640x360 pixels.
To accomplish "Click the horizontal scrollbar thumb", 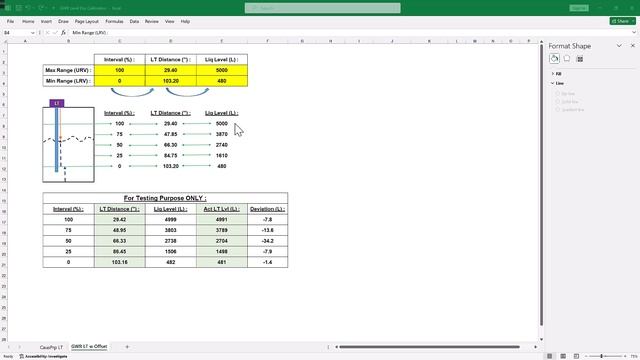I will click(x=429, y=347).
